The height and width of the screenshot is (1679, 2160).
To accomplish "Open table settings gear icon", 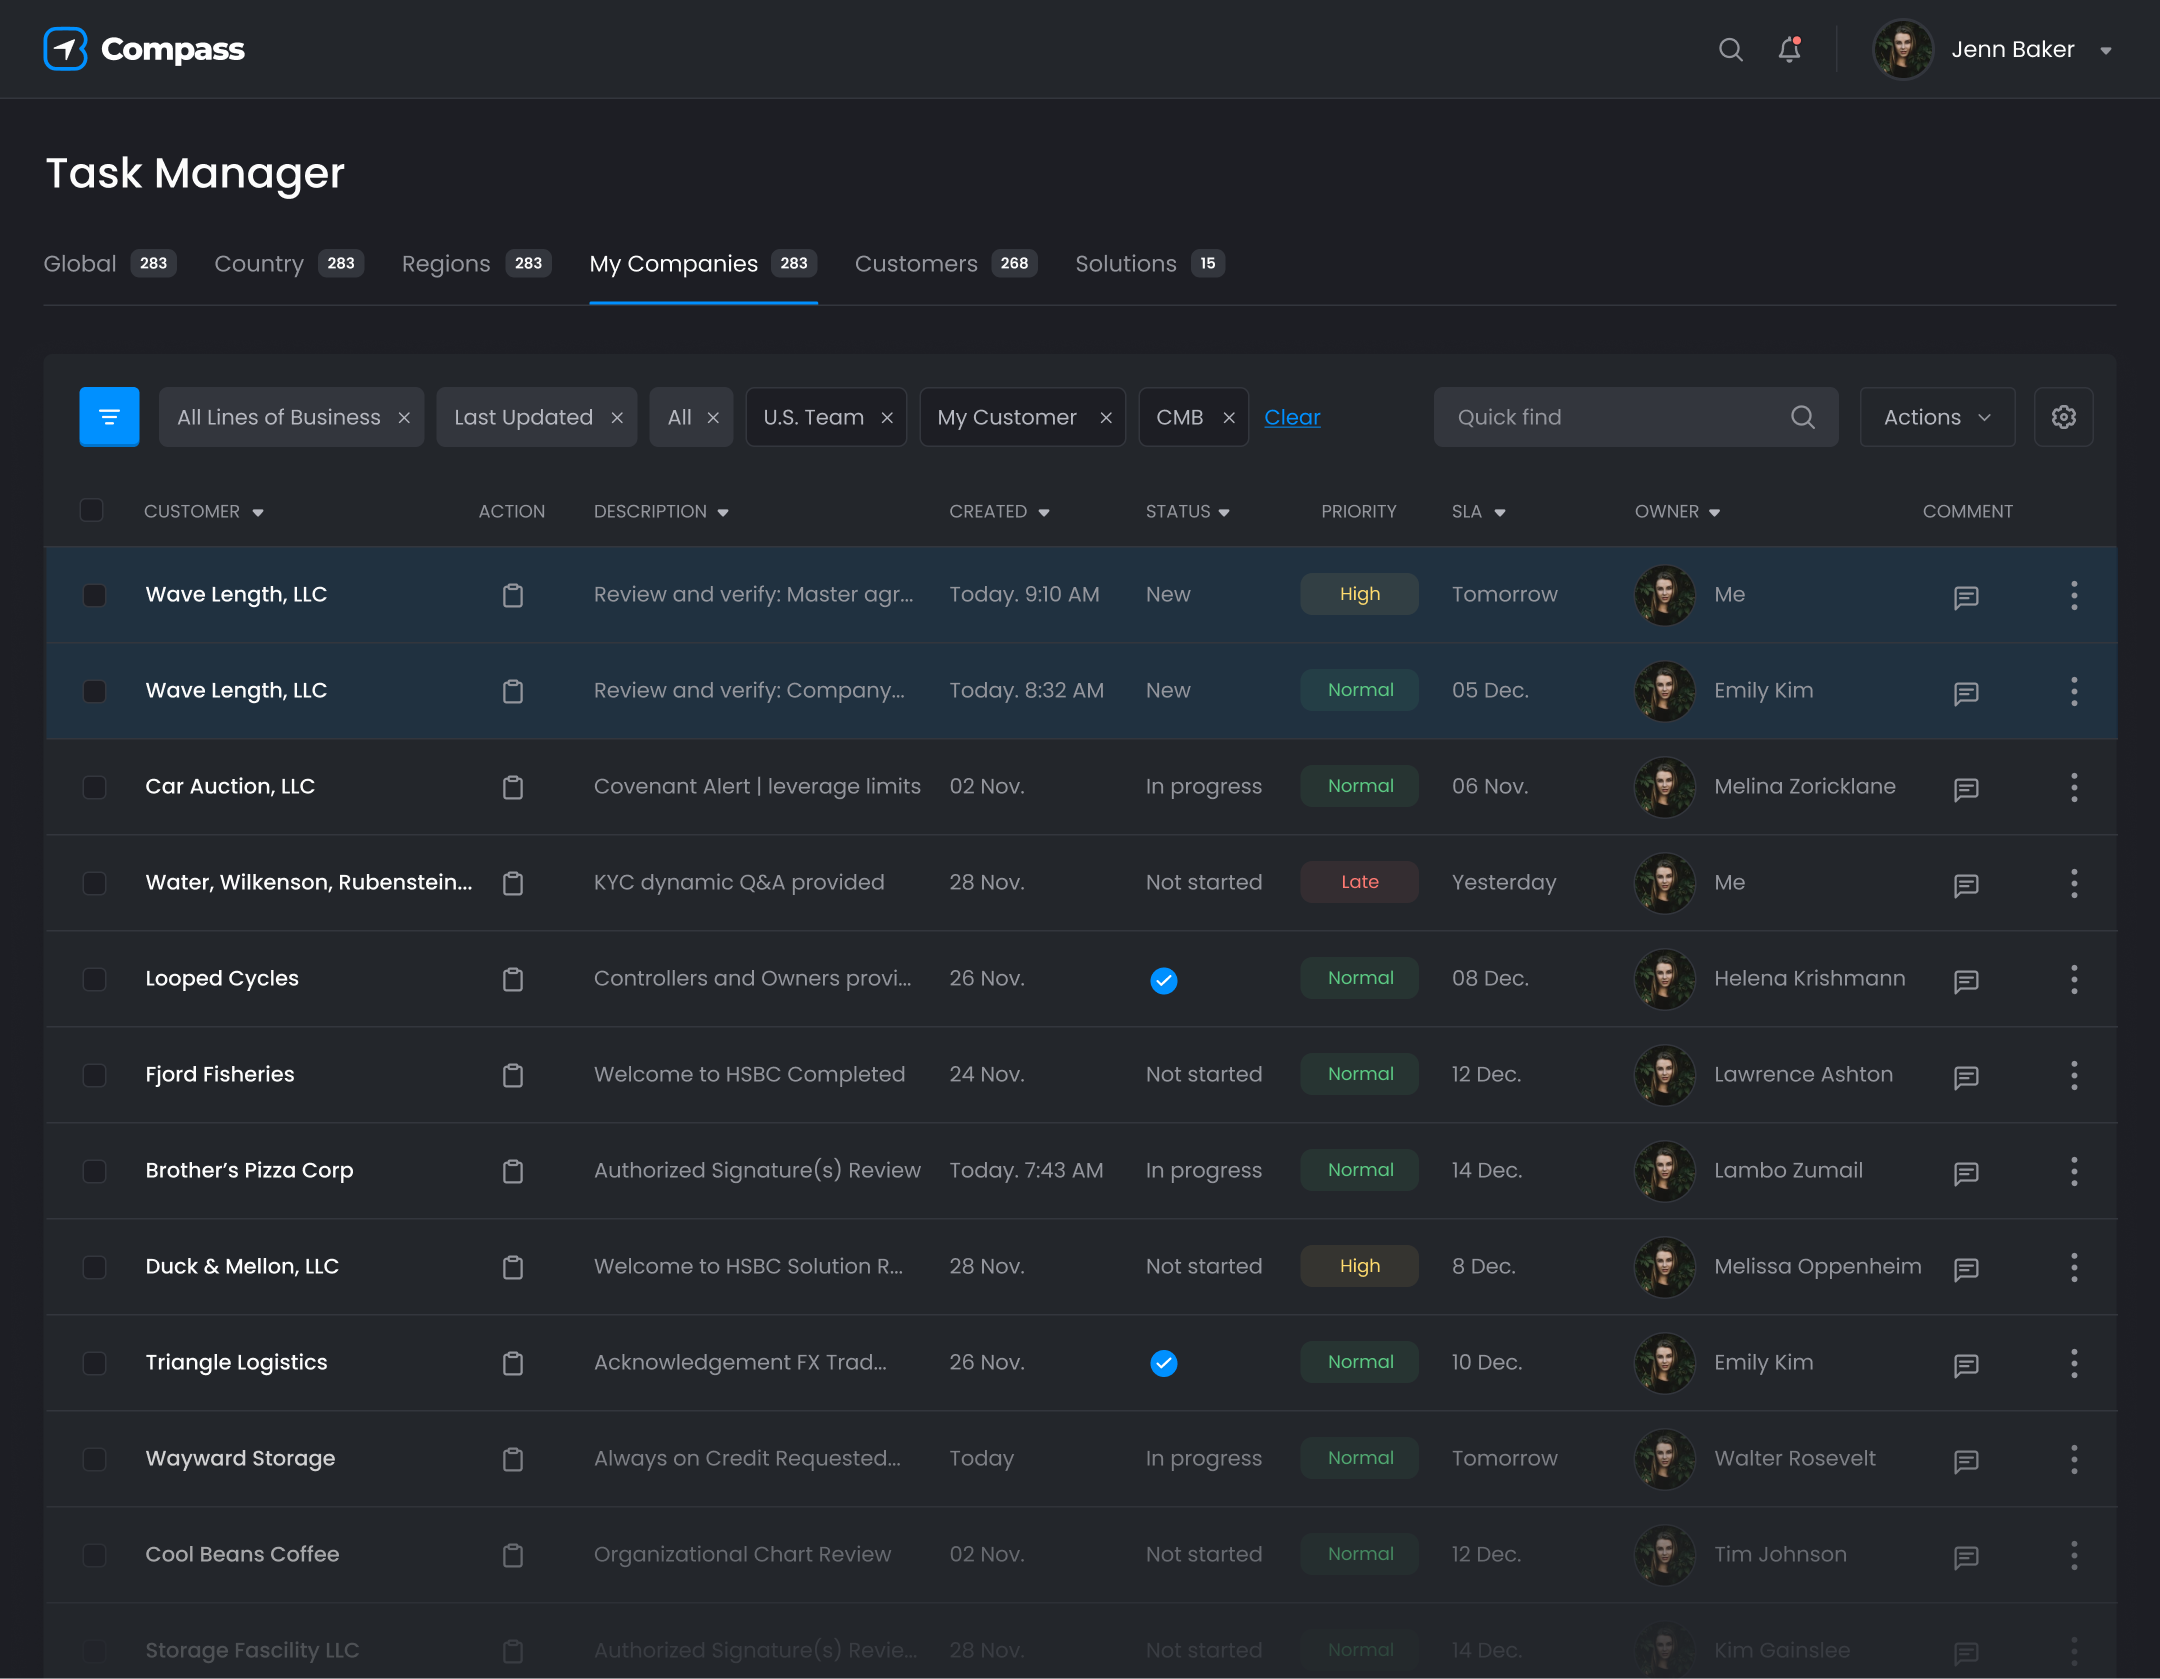I will (x=2063, y=417).
